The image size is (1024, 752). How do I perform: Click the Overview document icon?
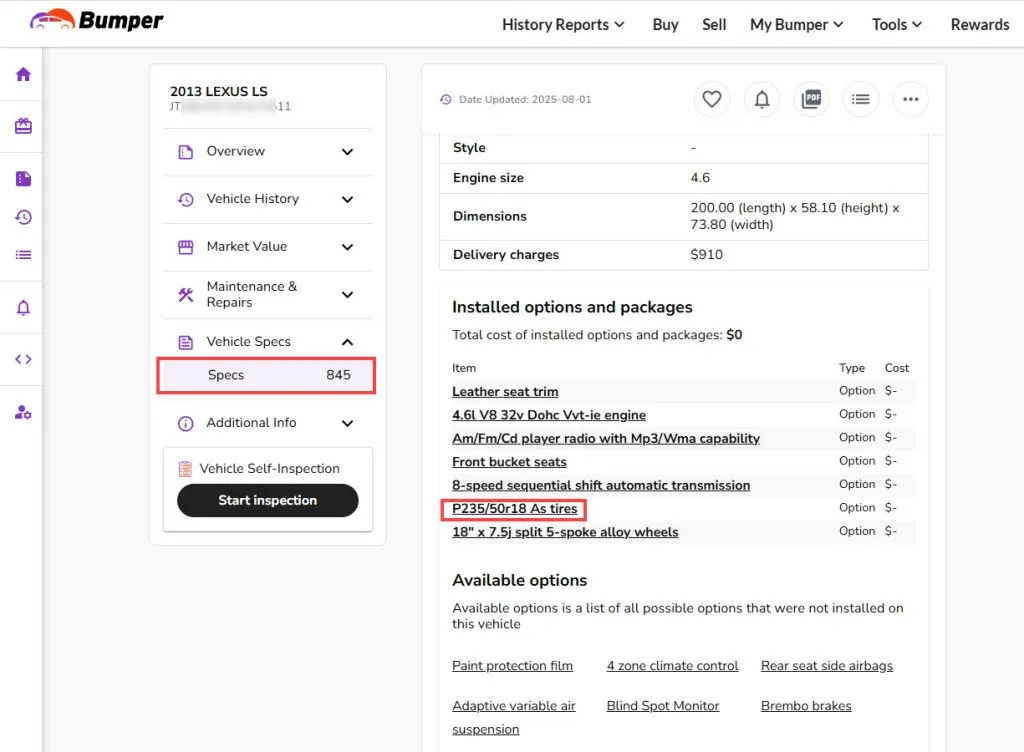click(x=185, y=152)
